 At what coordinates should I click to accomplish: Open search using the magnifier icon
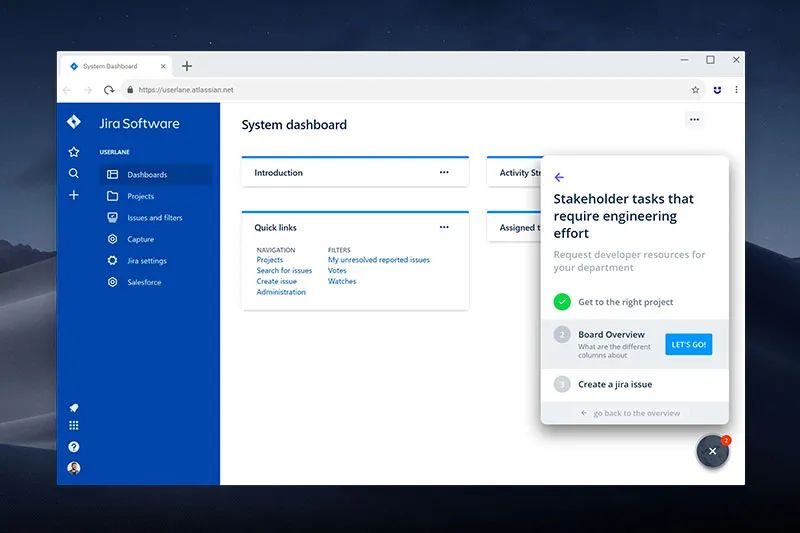tap(73, 173)
